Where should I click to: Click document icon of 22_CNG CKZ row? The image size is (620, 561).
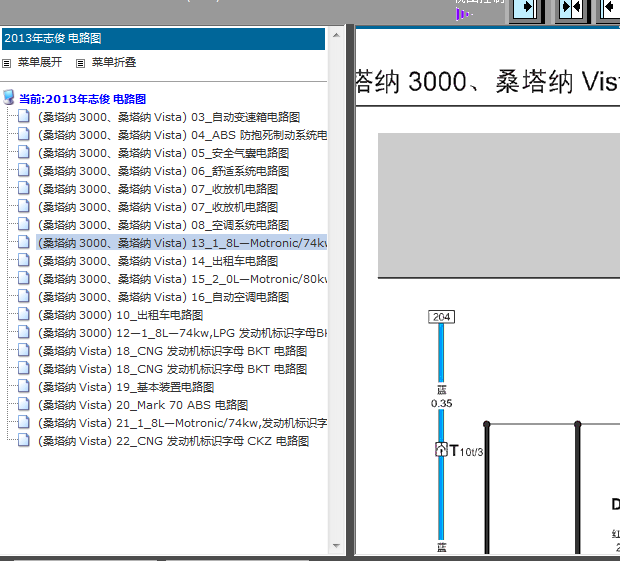24,440
